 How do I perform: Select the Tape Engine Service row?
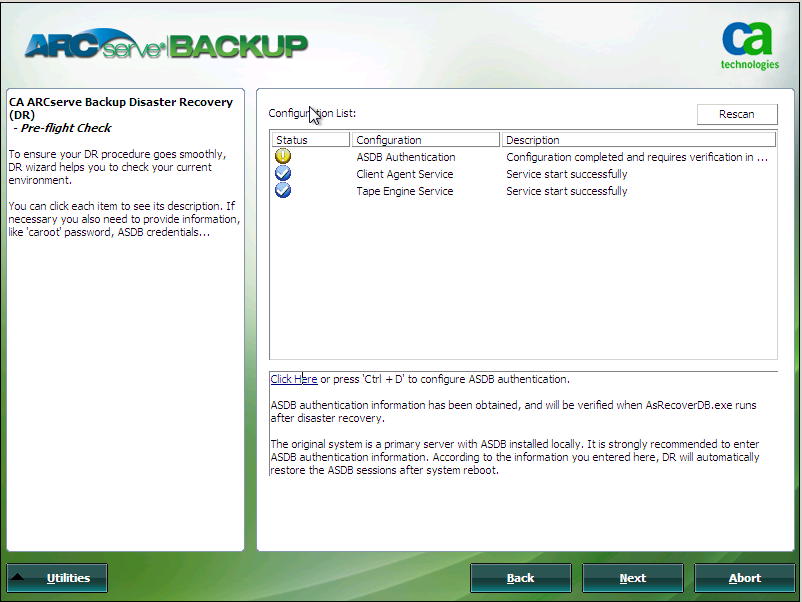click(523, 191)
